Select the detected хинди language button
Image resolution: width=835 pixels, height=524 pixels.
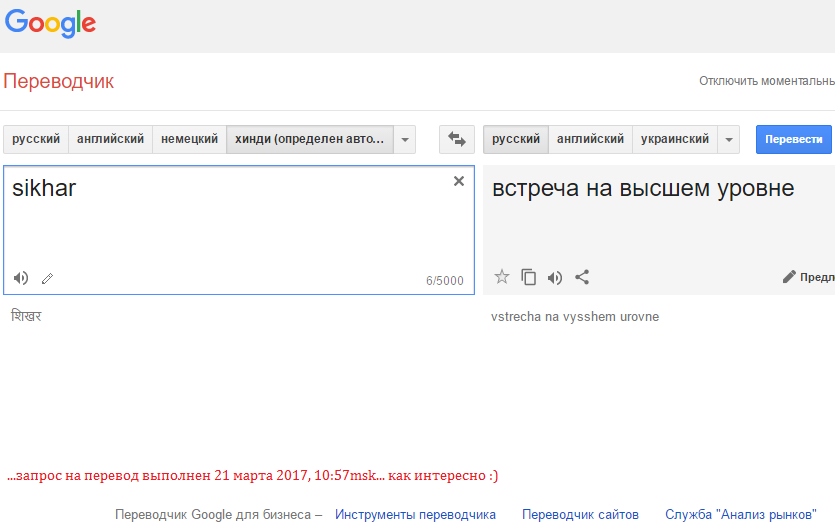(x=309, y=139)
